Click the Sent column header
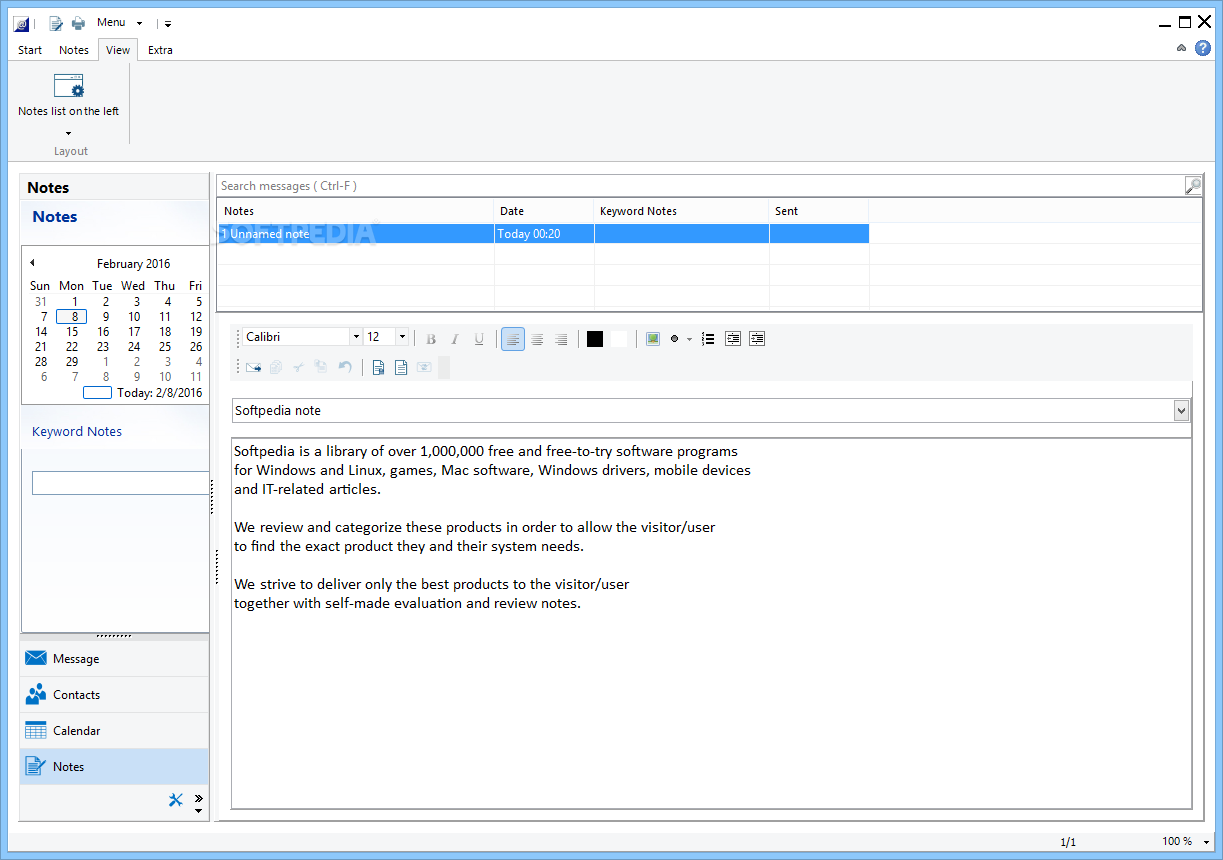The image size is (1223, 860). tap(819, 211)
